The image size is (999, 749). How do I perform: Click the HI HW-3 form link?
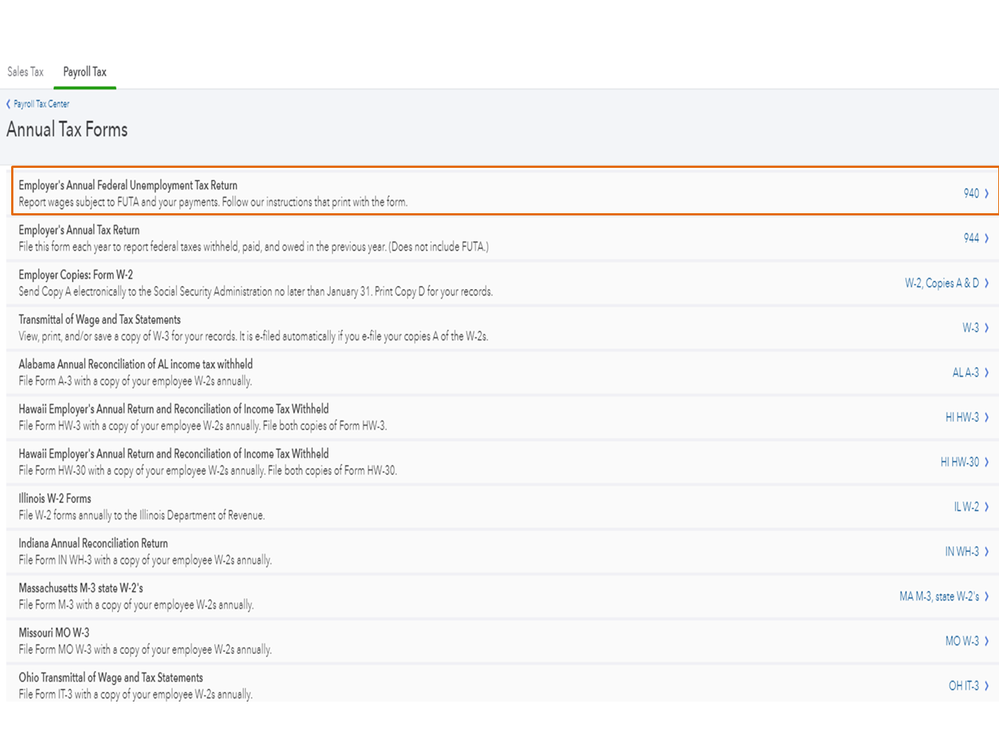click(962, 417)
